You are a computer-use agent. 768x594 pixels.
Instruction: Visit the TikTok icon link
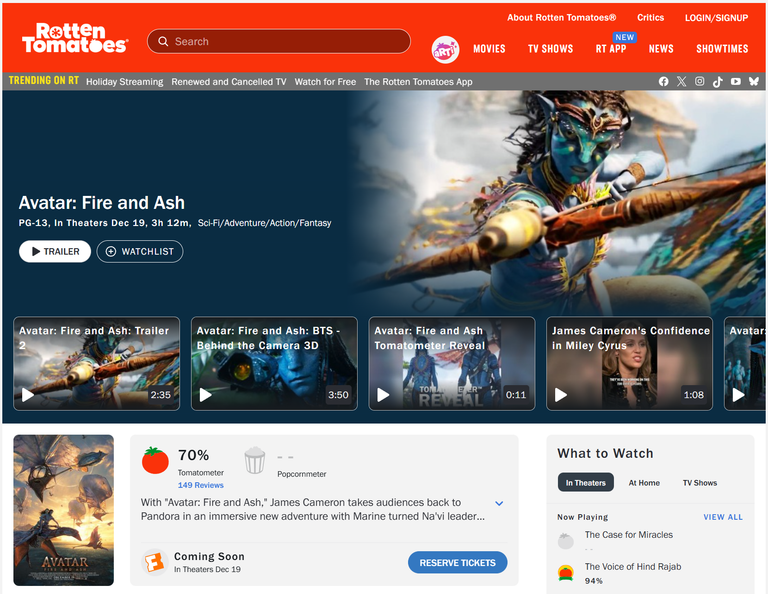(718, 82)
